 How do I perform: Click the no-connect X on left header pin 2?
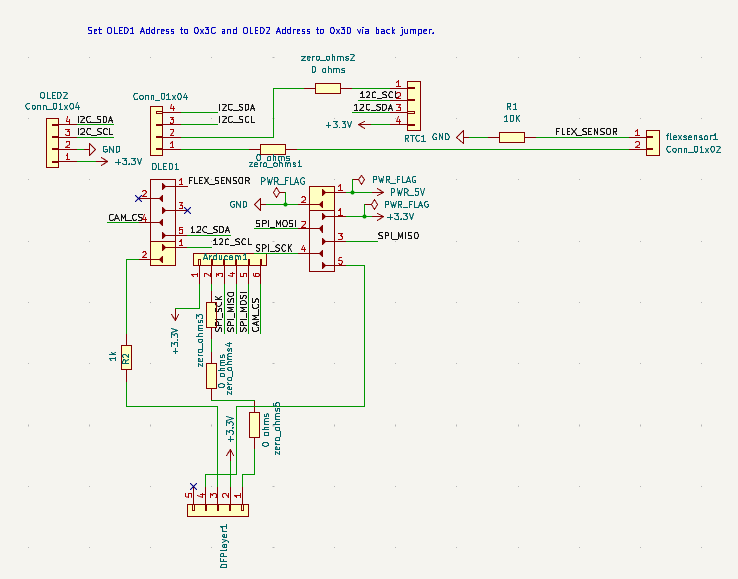coord(138,199)
